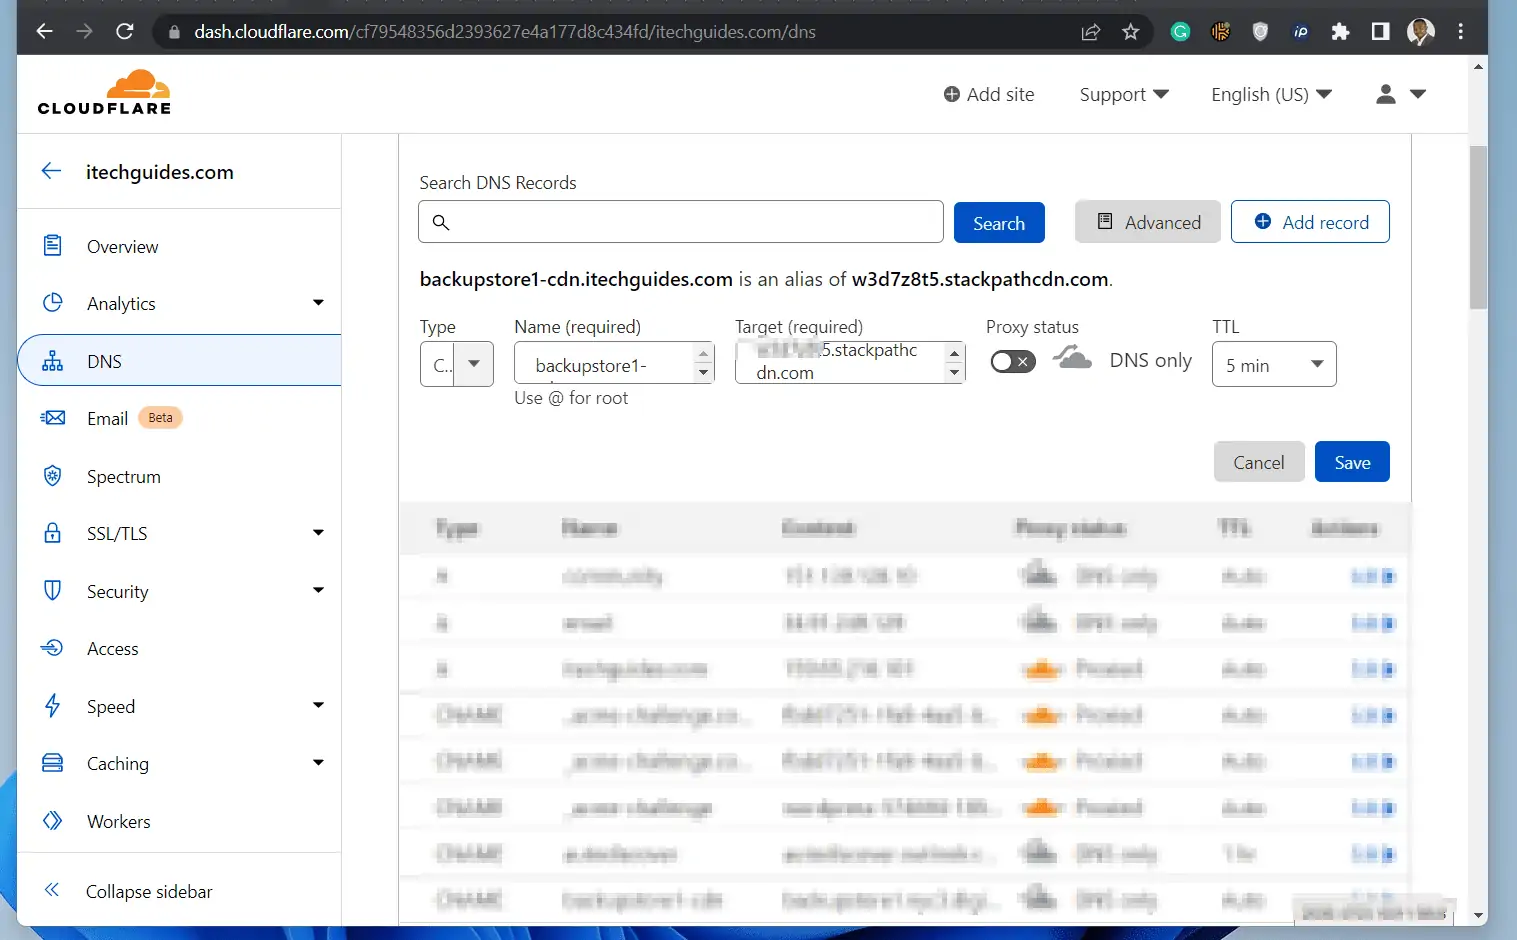Expand the Speed submenu arrow
1517x940 pixels.
click(318, 705)
